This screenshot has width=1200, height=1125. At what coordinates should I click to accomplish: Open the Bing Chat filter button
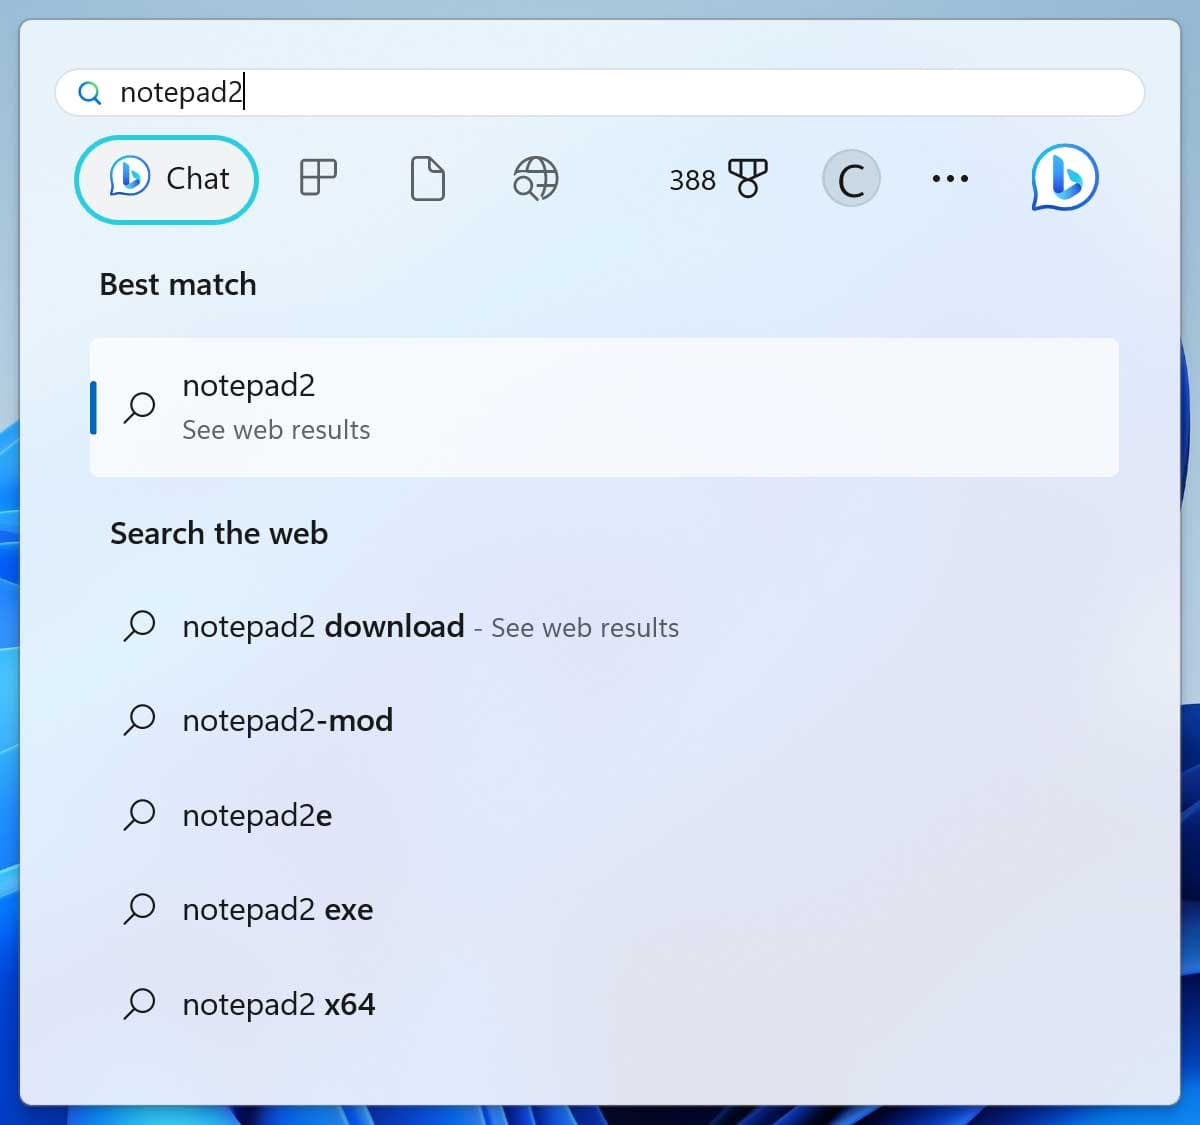(x=167, y=179)
